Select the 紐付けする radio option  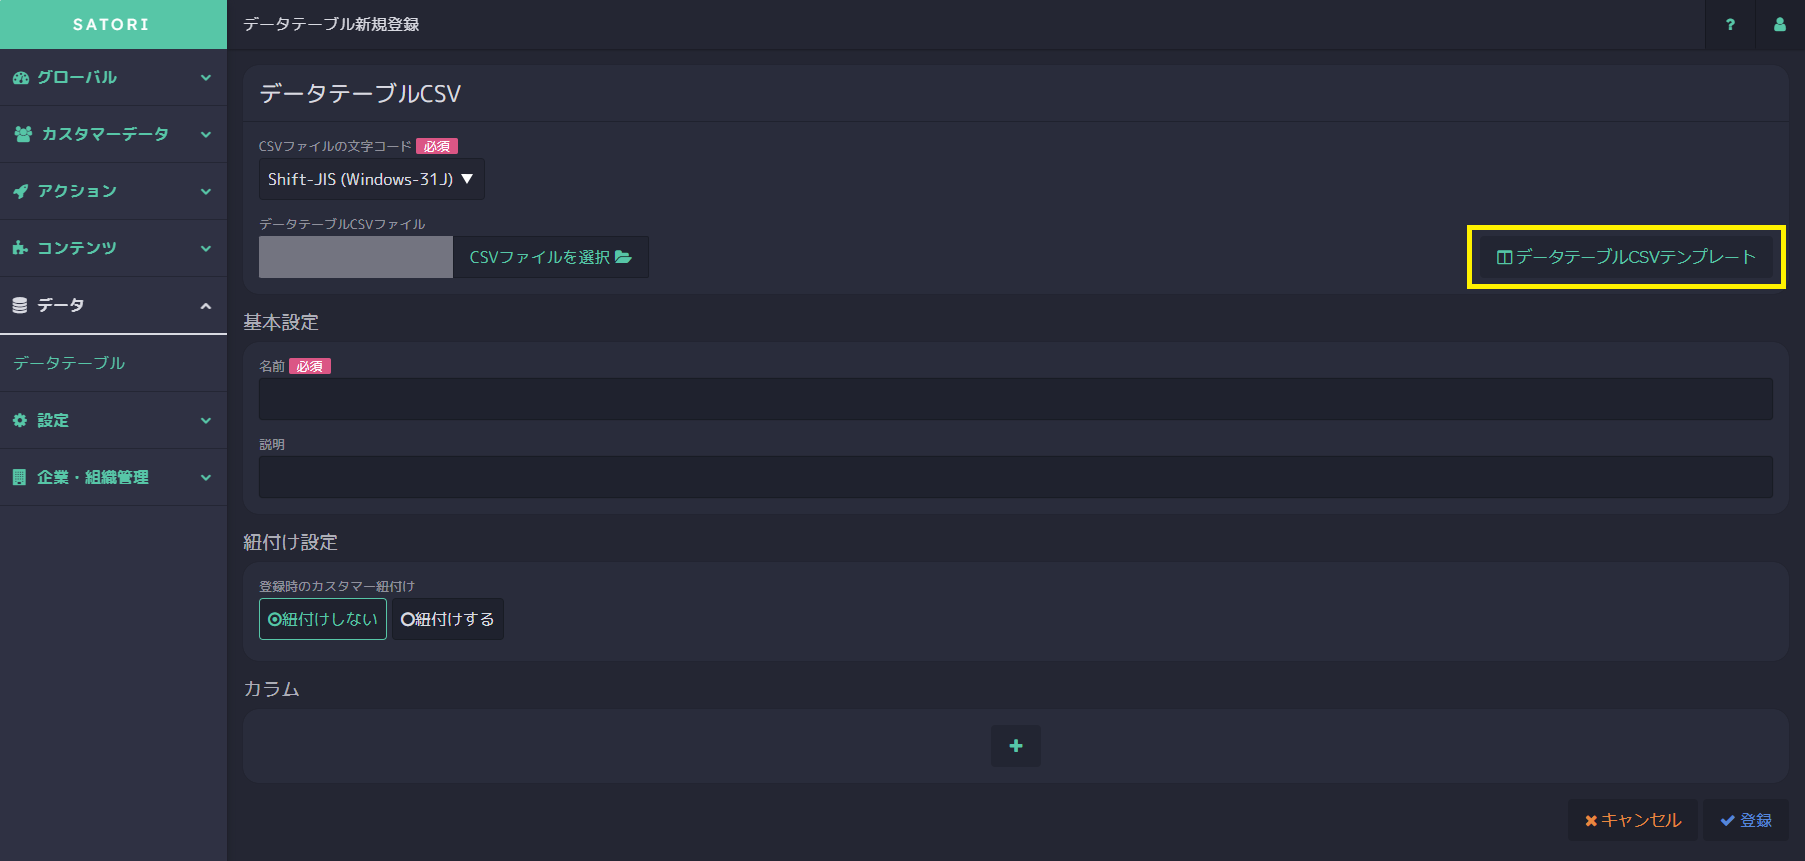coord(448,619)
